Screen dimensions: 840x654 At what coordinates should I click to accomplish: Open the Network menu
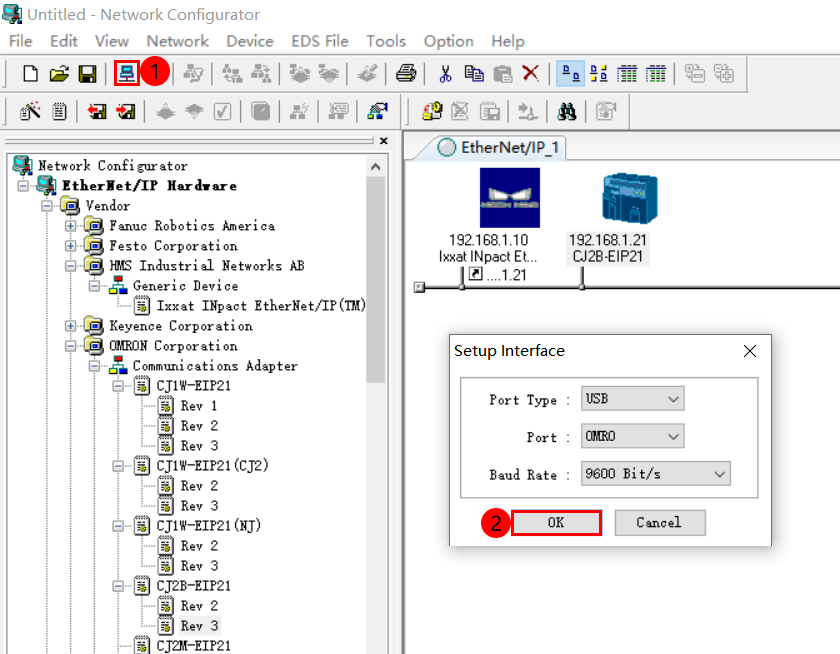click(177, 41)
